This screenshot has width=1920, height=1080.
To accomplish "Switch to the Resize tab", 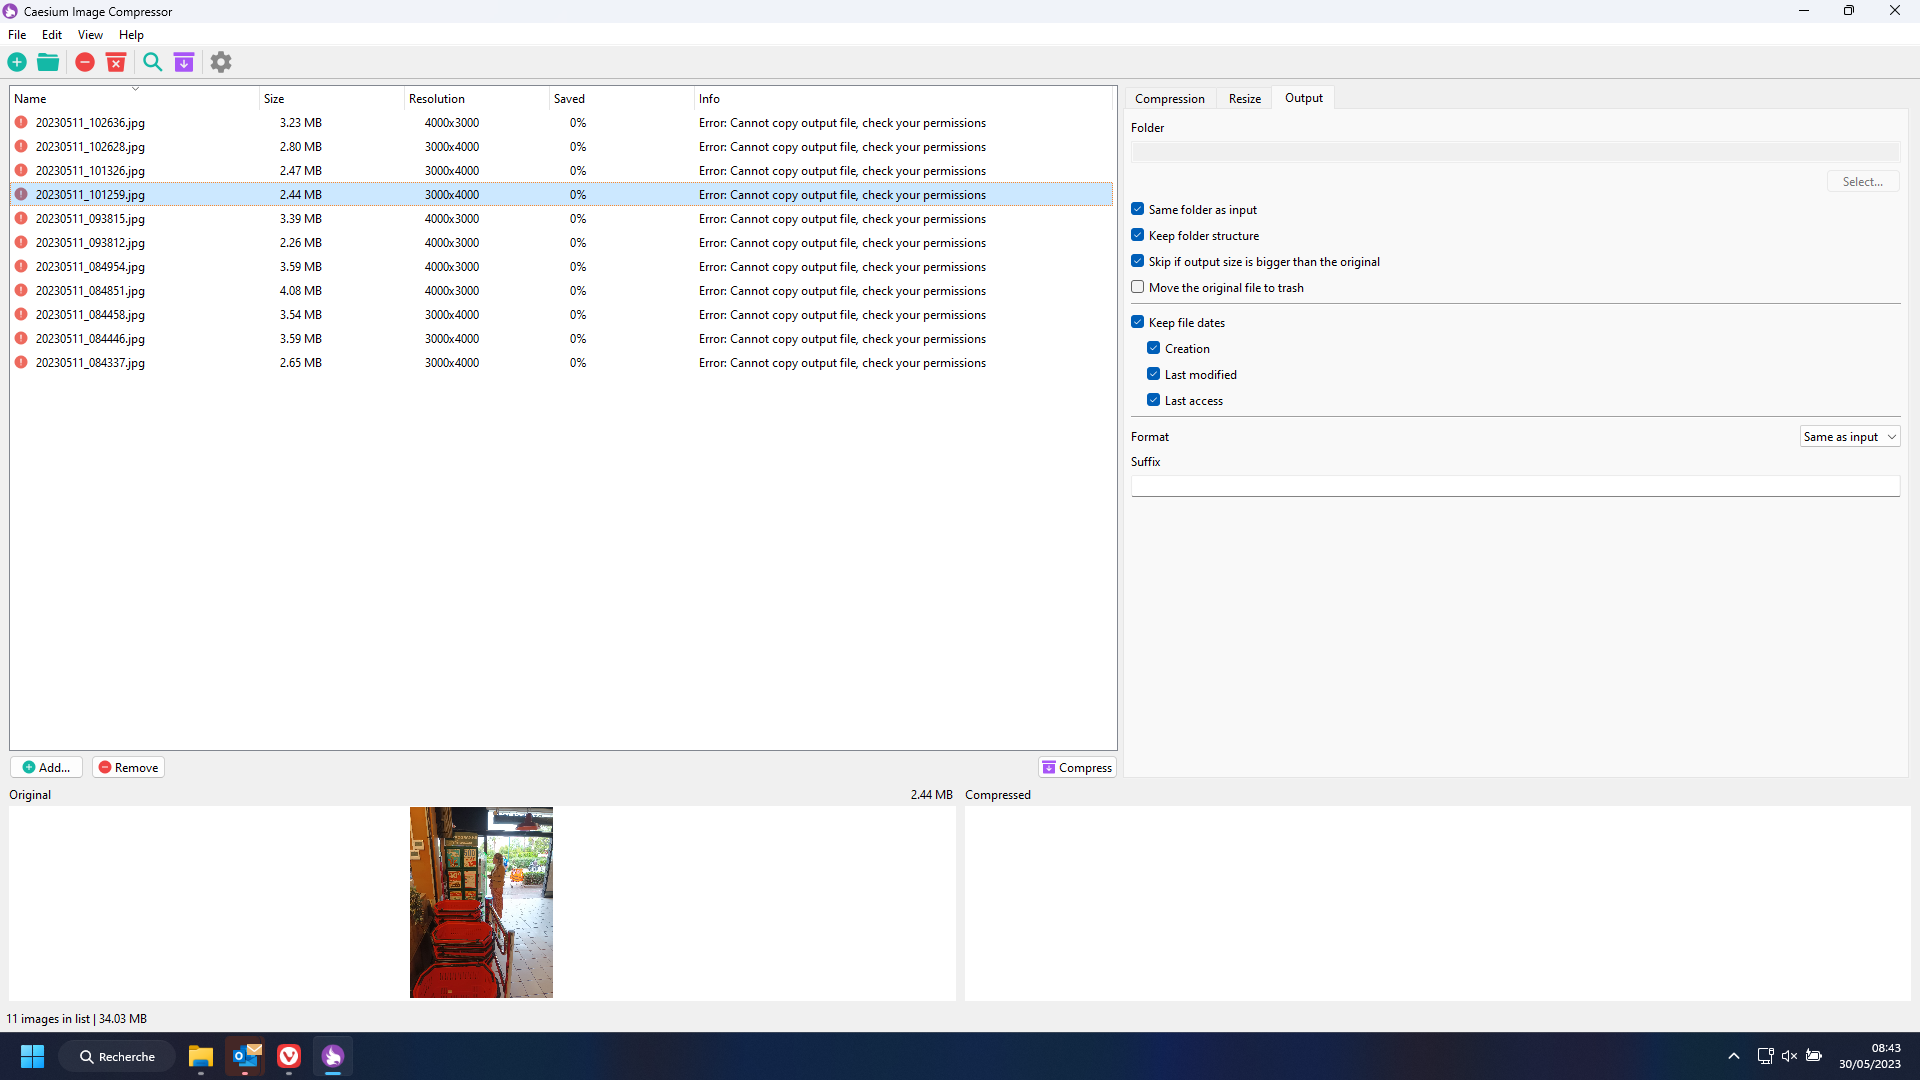I will click(1244, 98).
